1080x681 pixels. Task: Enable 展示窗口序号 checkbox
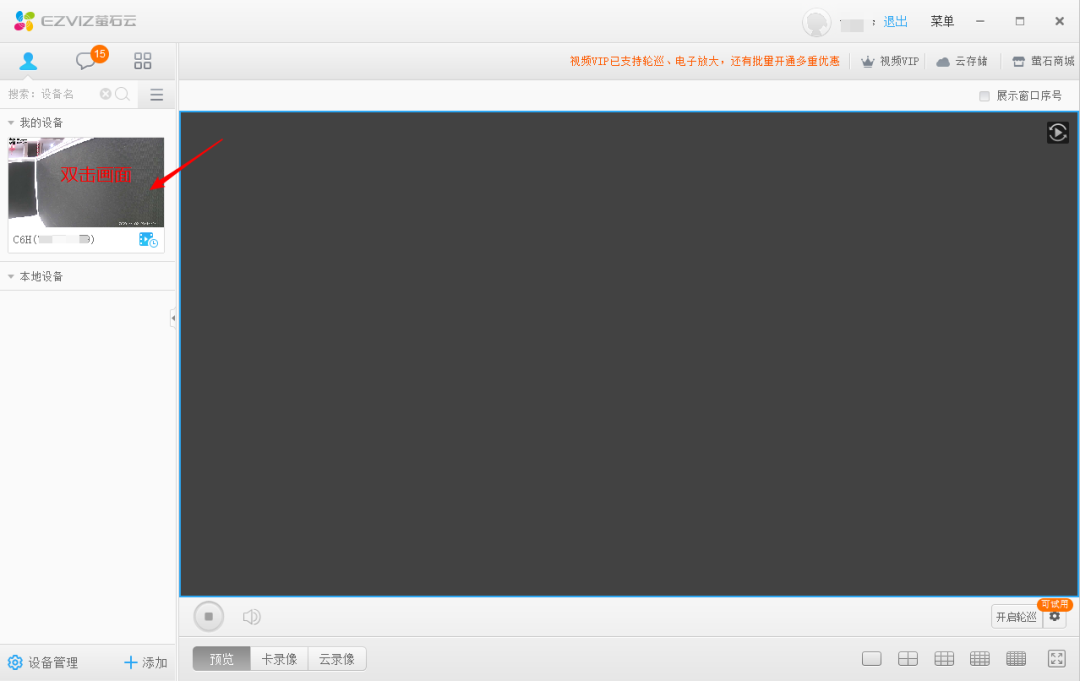[x=984, y=96]
